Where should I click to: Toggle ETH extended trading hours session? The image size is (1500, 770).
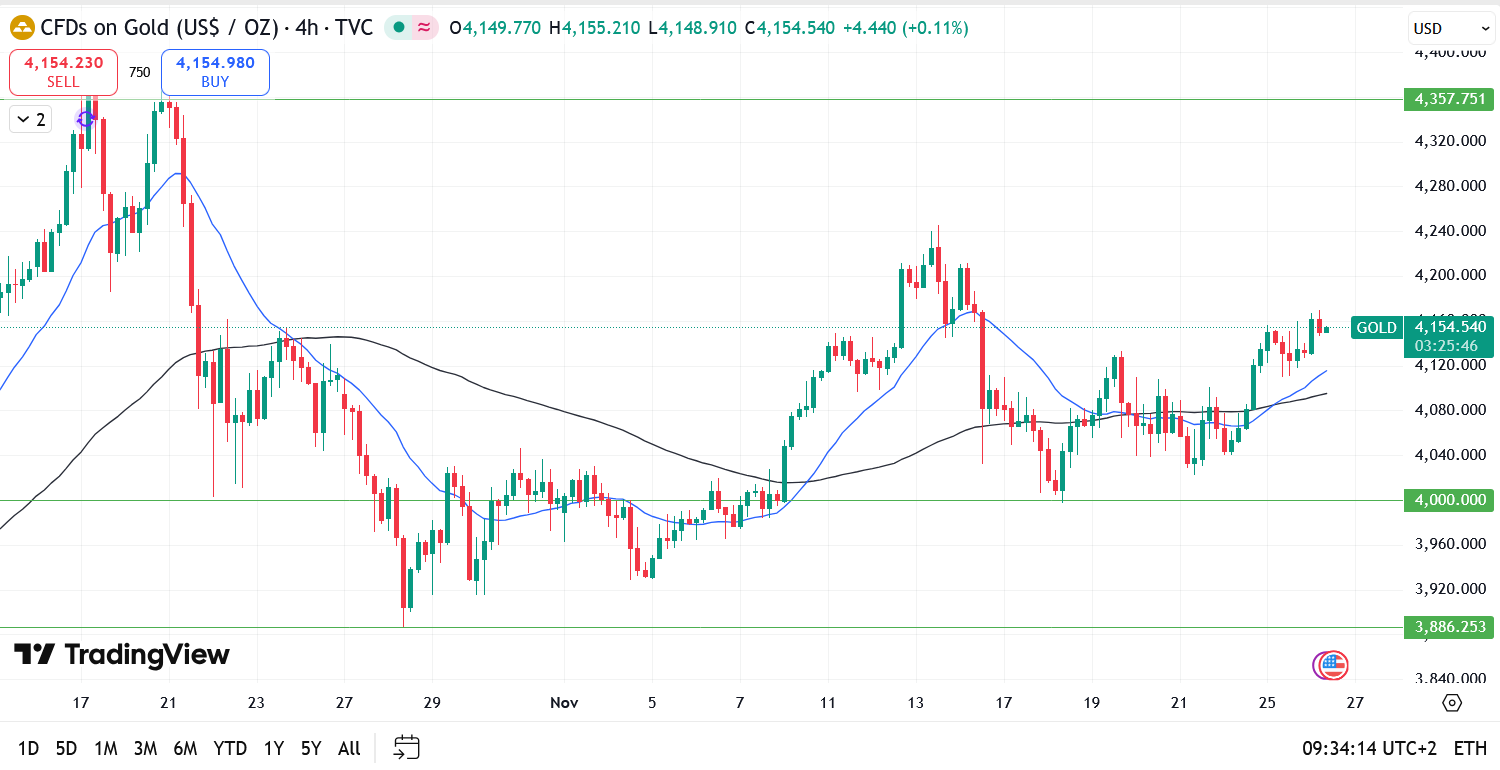[1469, 748]
